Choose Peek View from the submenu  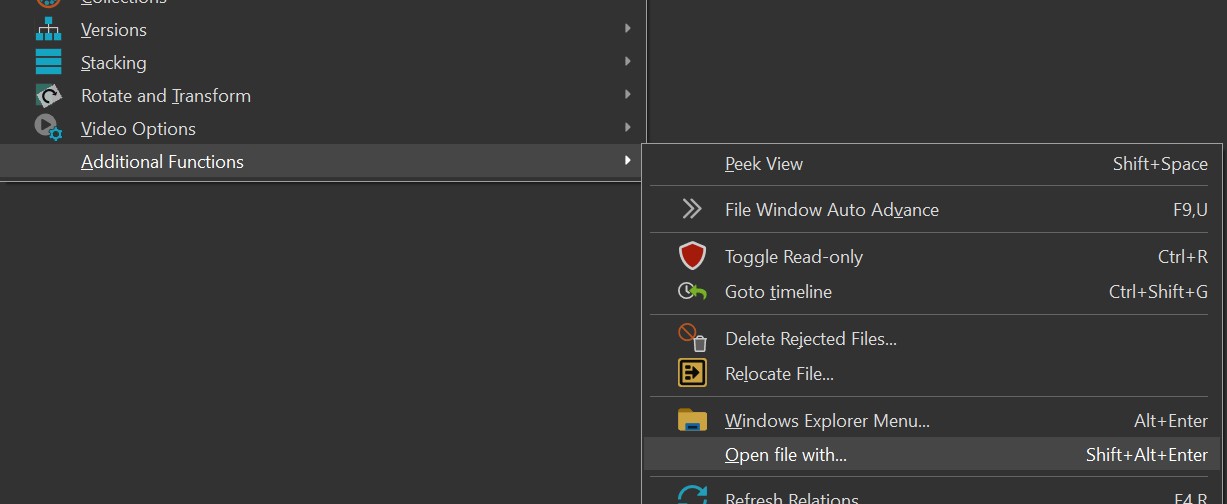click(x=932, y=164)
